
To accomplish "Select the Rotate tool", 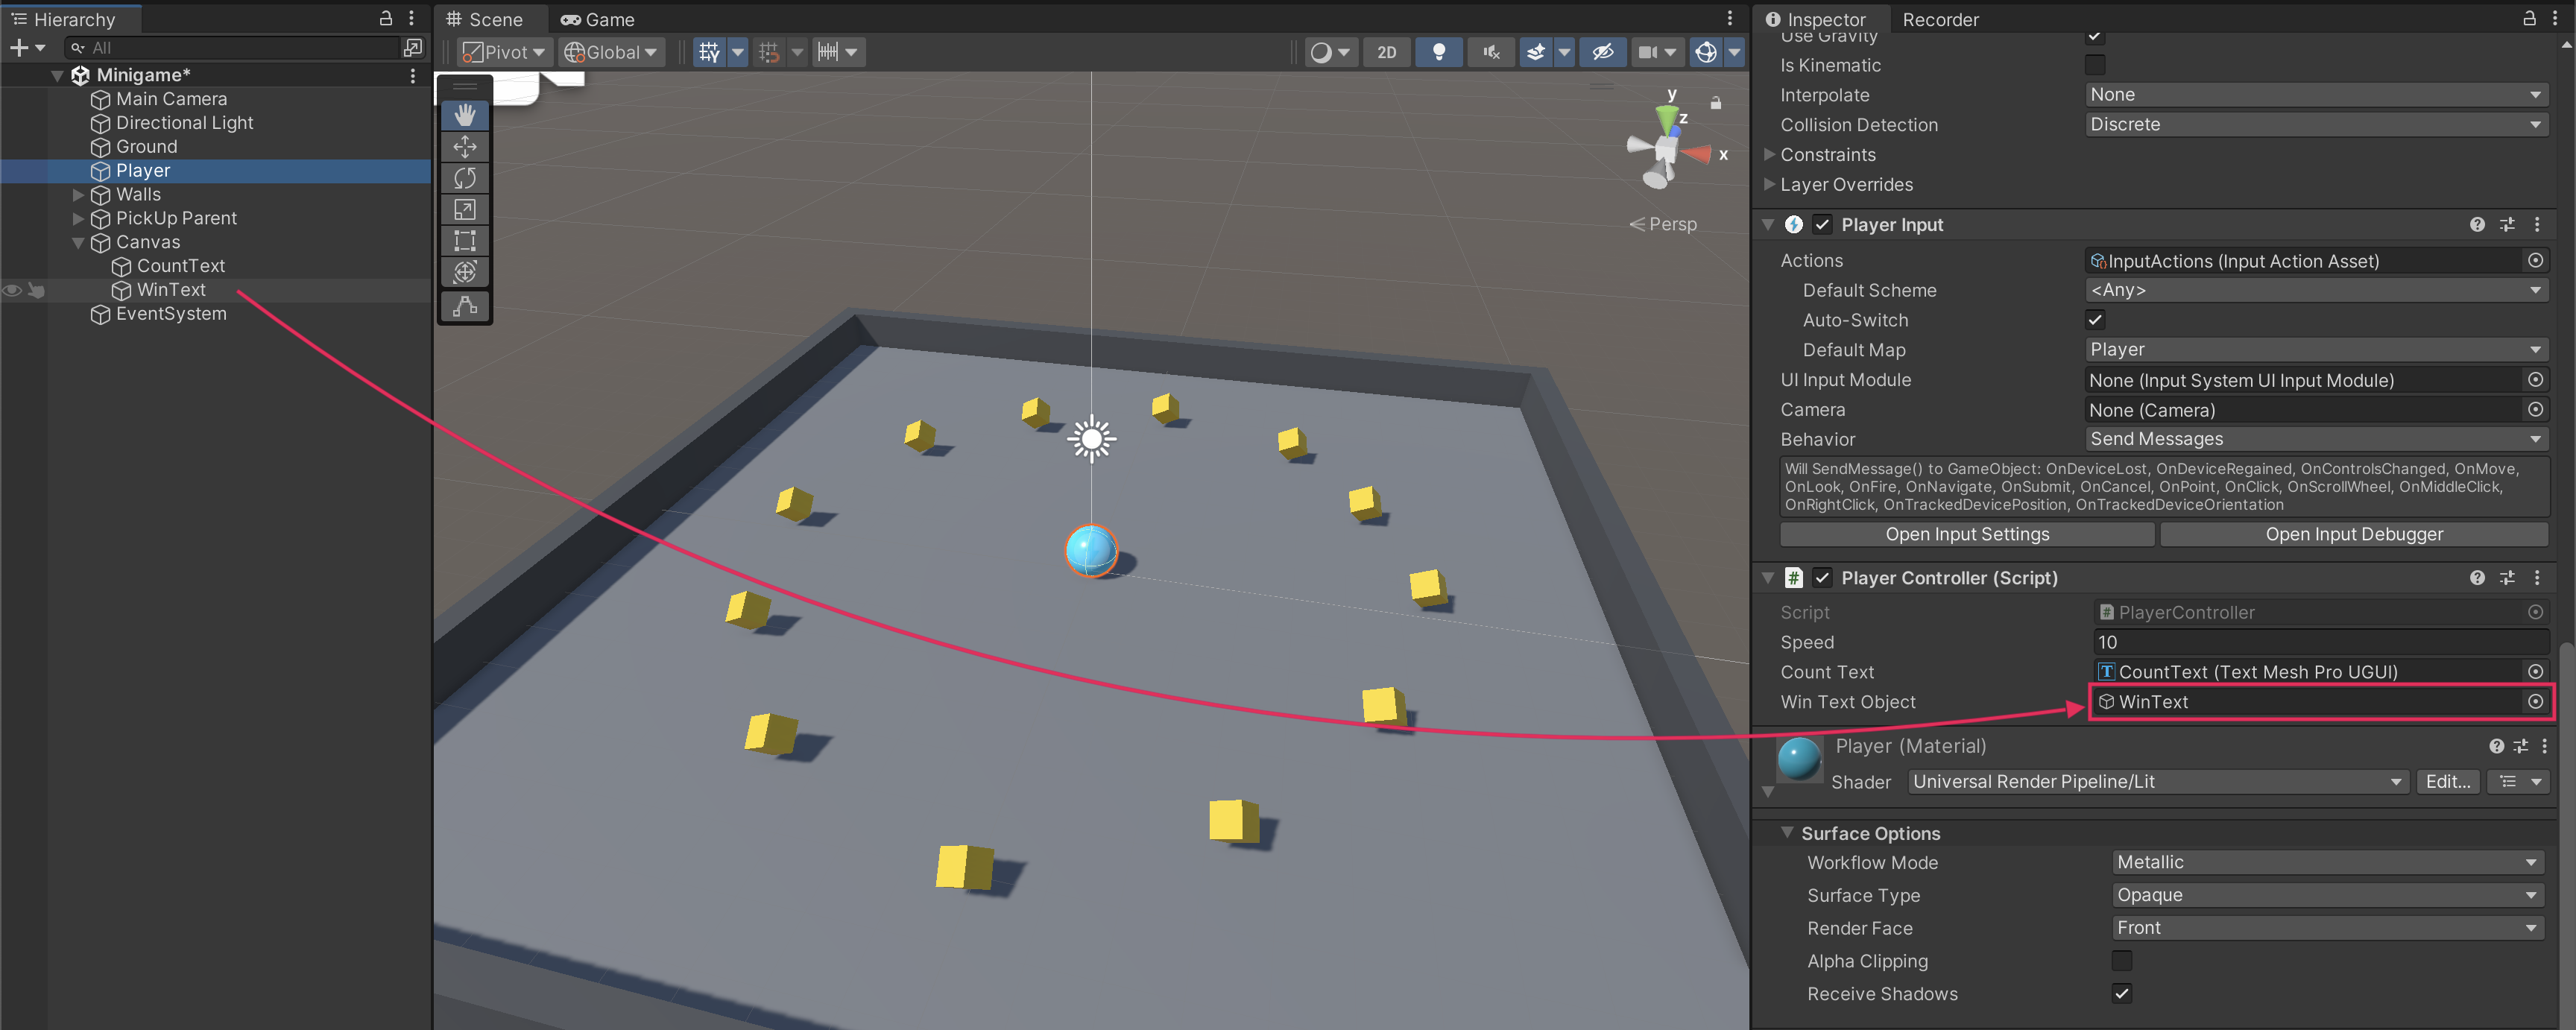I will click(x=464, y=178).
